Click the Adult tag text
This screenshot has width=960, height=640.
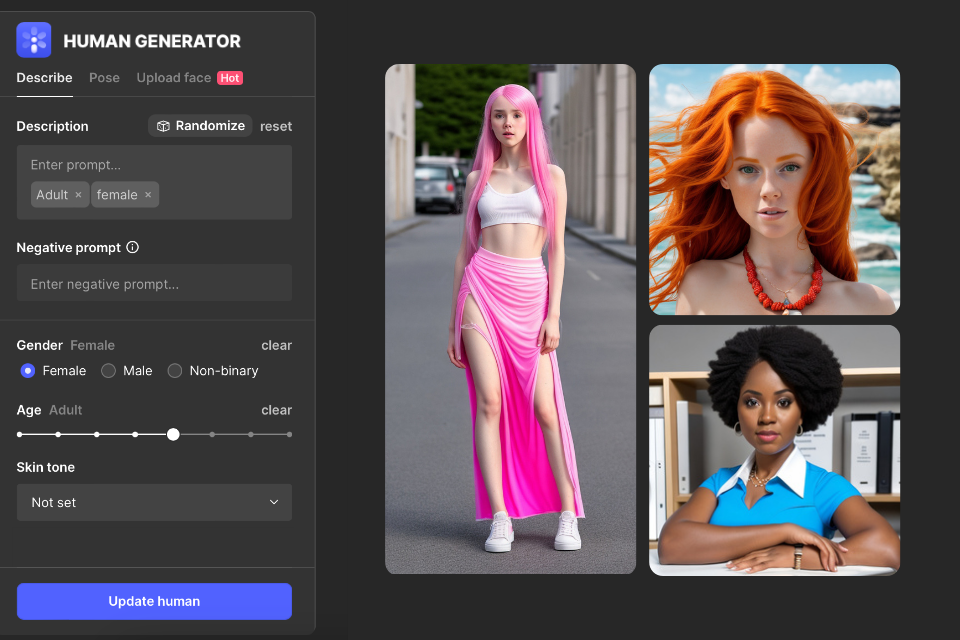52,195
